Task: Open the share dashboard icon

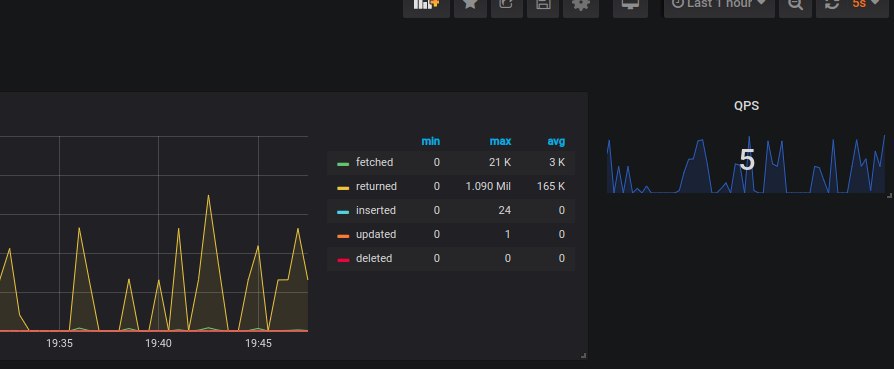Action: [506, 6]
